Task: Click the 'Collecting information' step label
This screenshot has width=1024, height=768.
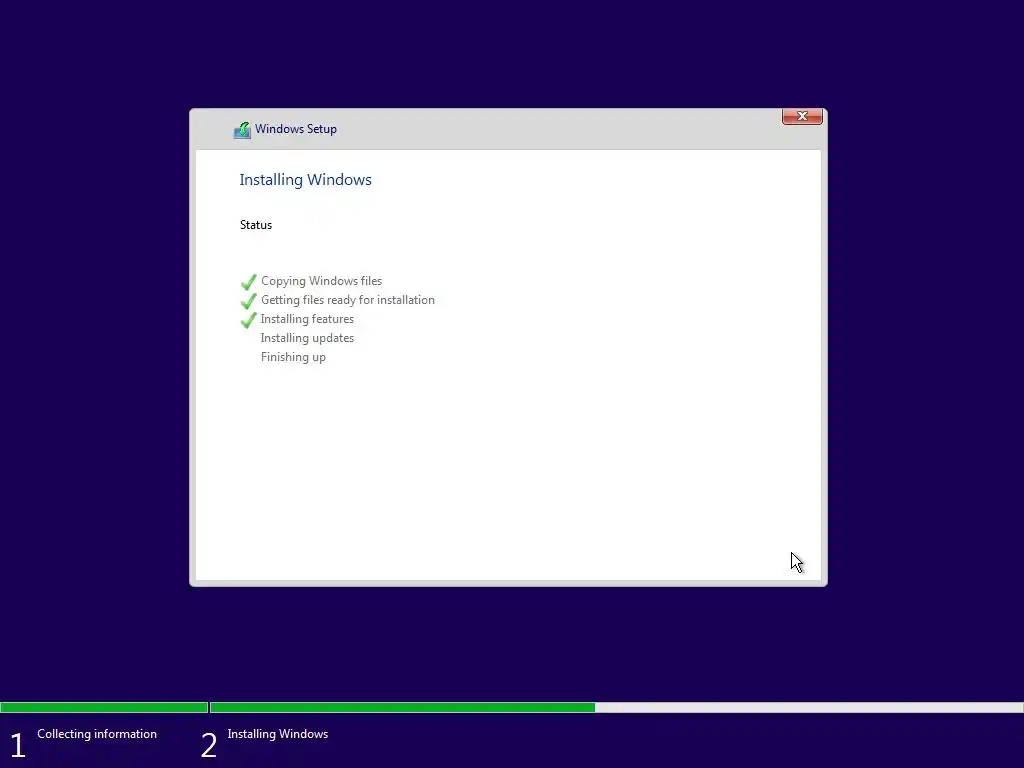Action: tap(97, 734)
